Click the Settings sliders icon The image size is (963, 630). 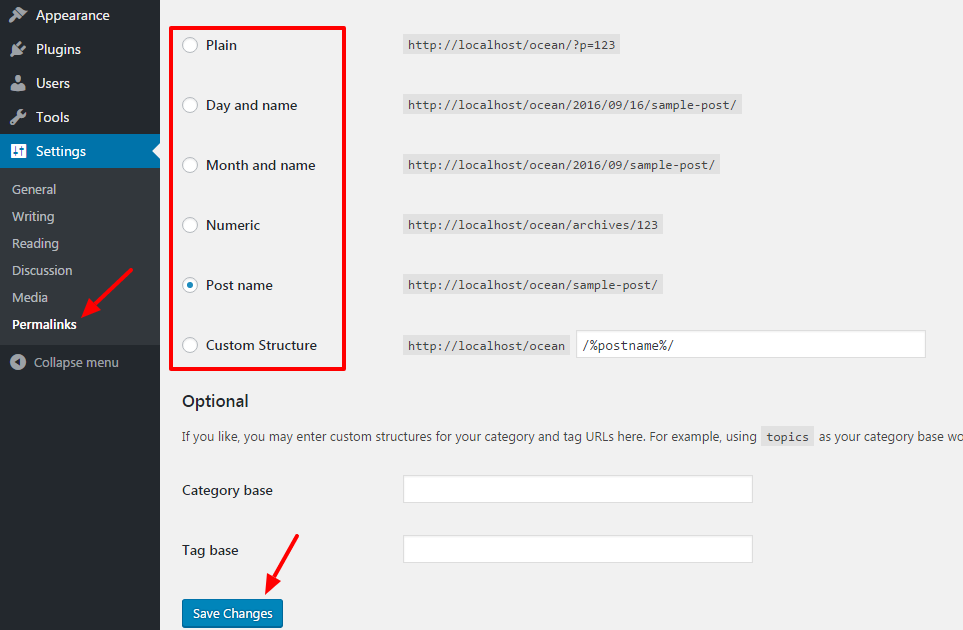(x=18, y=151)
